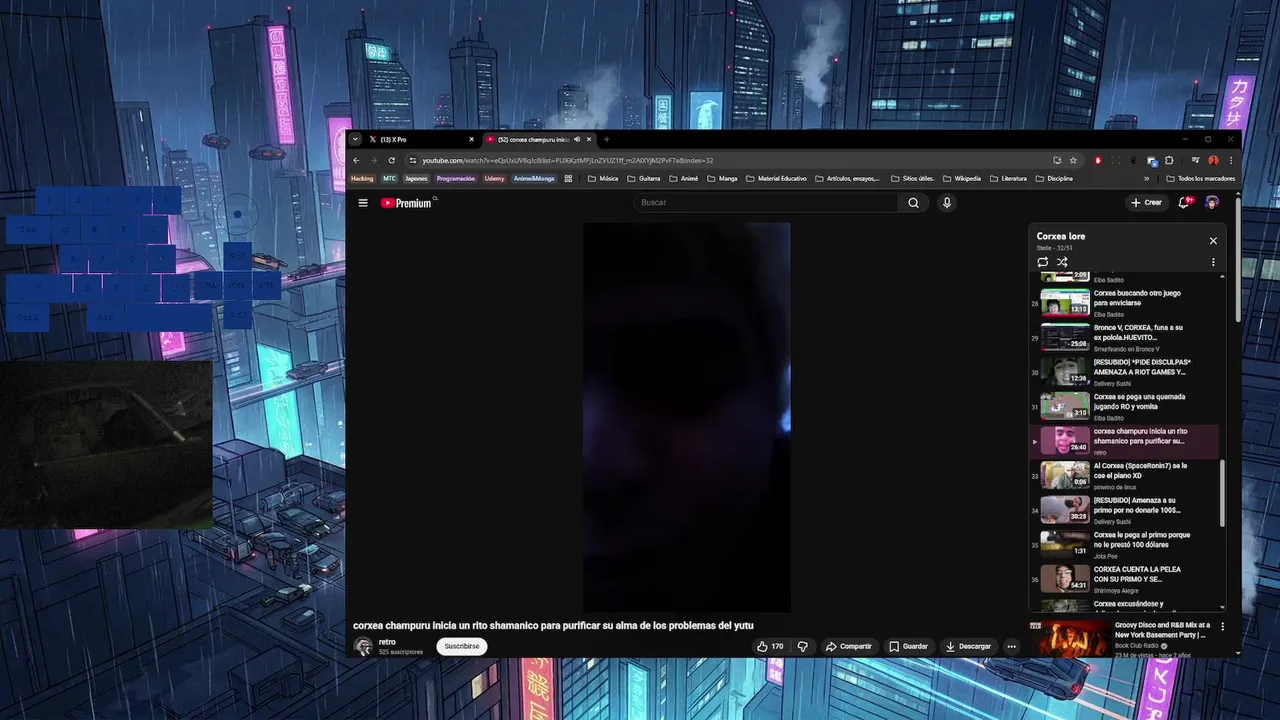This screenshot has width=1280, height=720.
Task: Click the playlist panel scrollbar thumb
Action: pyautogui.click(x=1222, y=493)
